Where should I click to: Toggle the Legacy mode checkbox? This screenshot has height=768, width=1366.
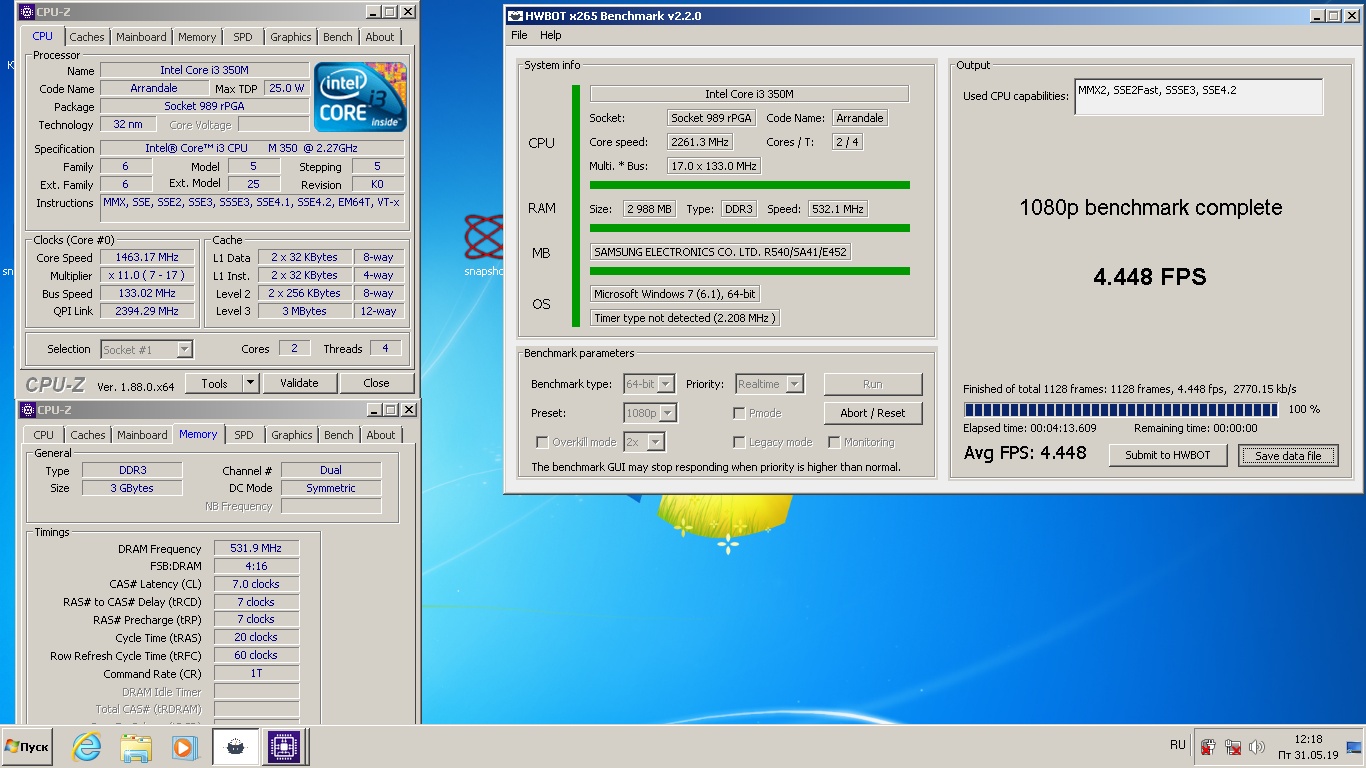point(739,442)
